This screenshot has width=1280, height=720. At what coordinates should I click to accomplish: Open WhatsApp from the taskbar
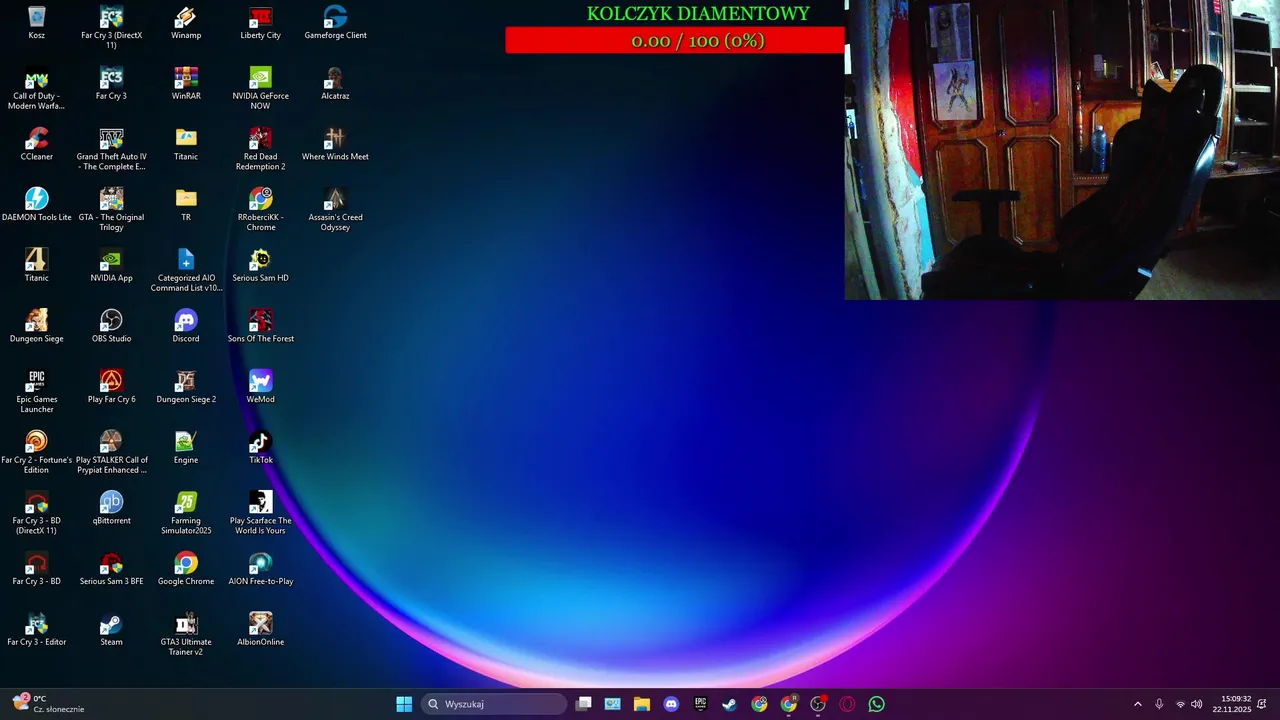click(x=877, y=704)
